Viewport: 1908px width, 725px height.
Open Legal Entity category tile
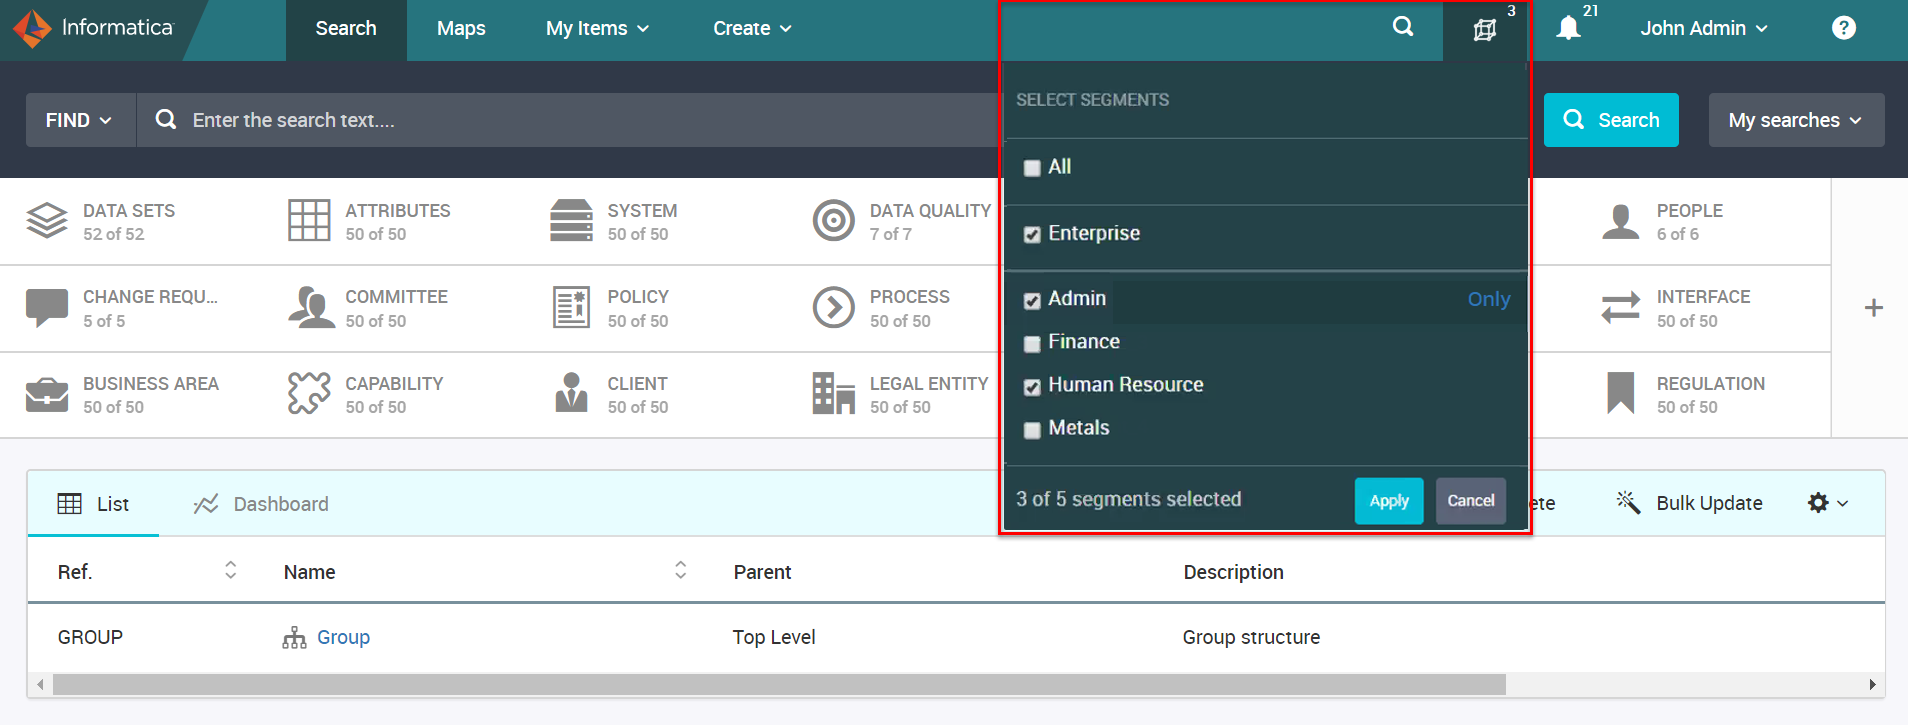coord(901,395)
